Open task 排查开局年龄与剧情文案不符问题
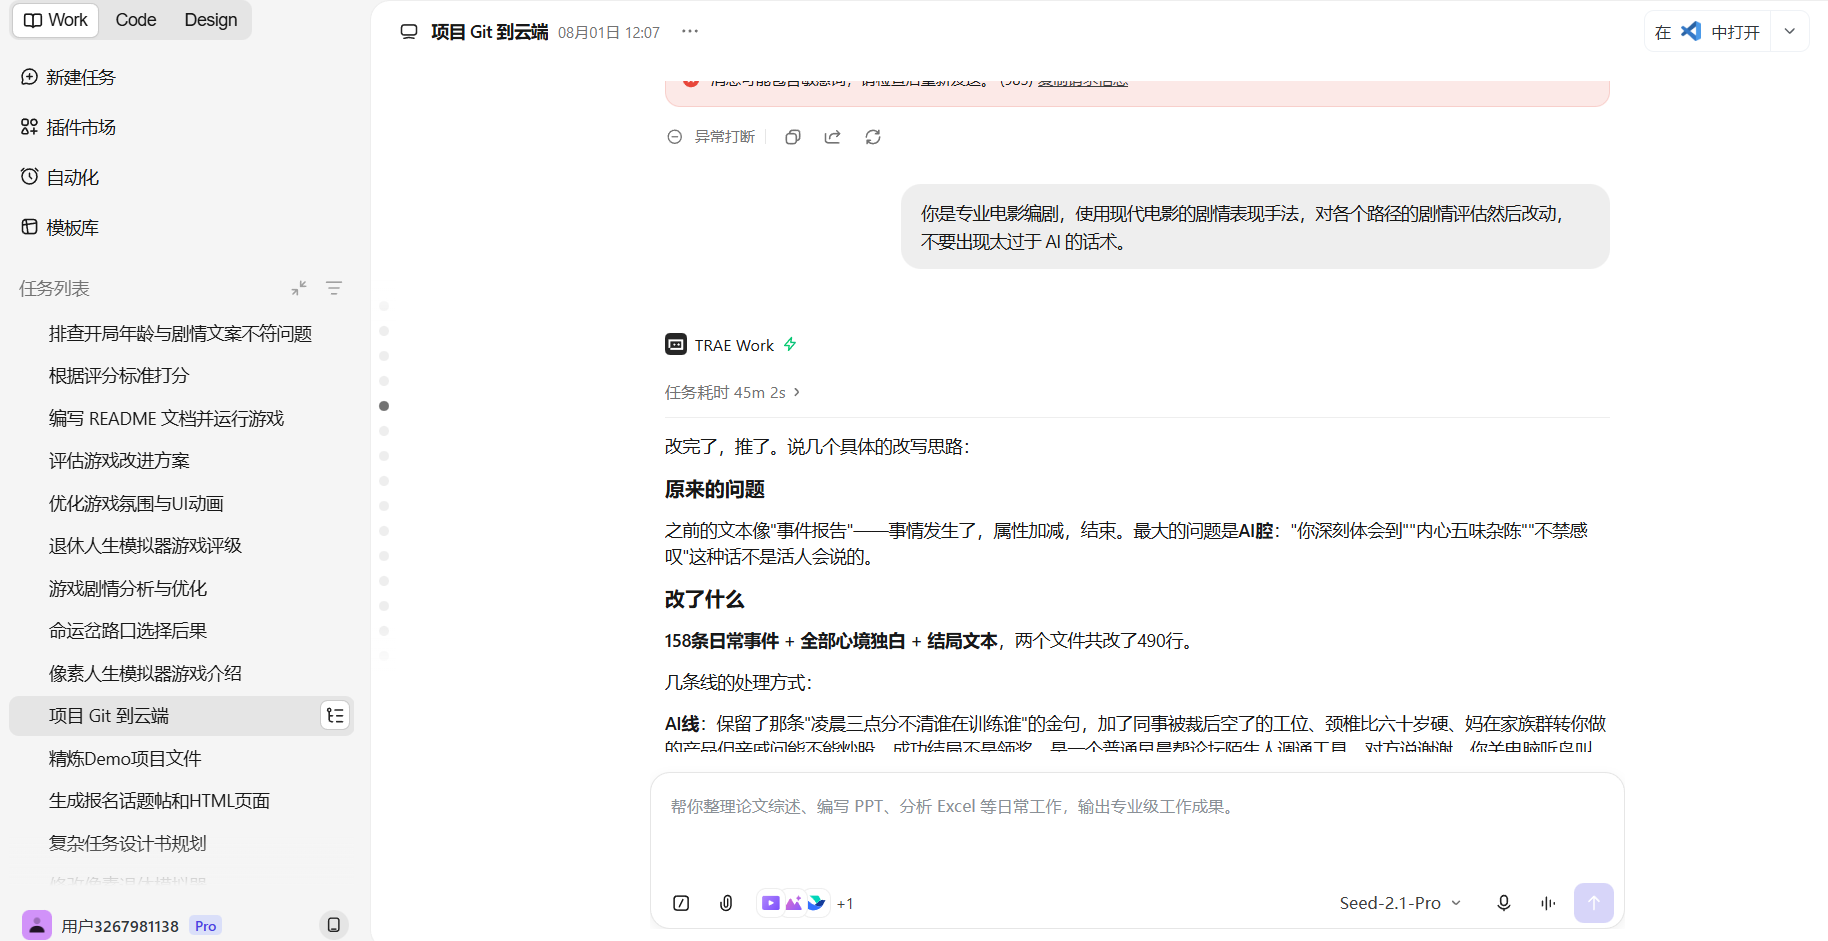The image size is (1828, 941). pos(181,333)
